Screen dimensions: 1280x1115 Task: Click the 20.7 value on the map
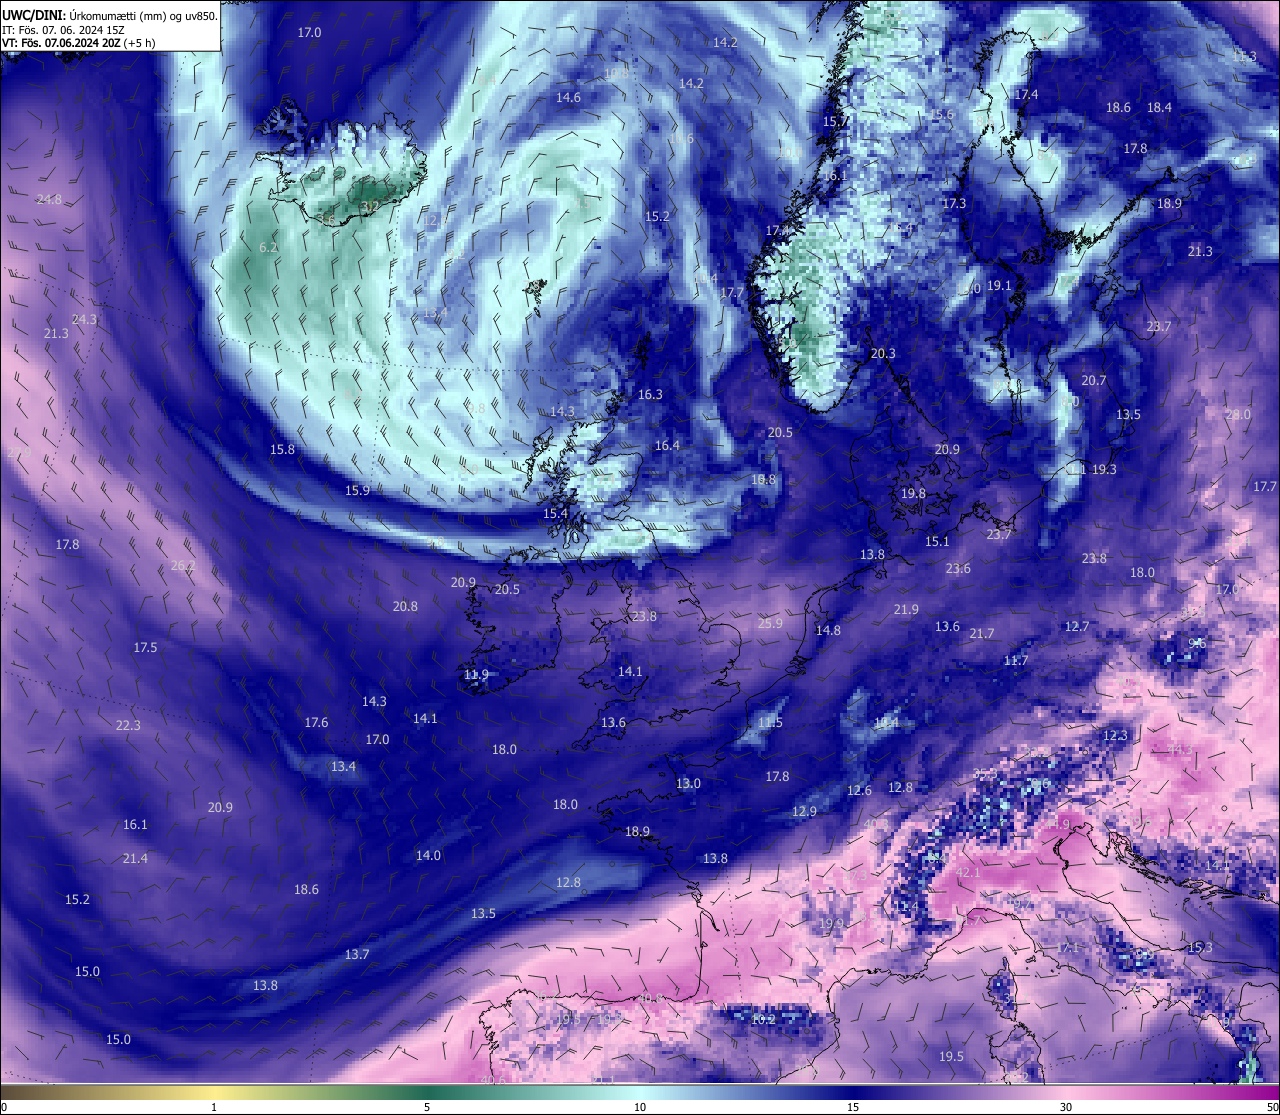(1094, 381)
